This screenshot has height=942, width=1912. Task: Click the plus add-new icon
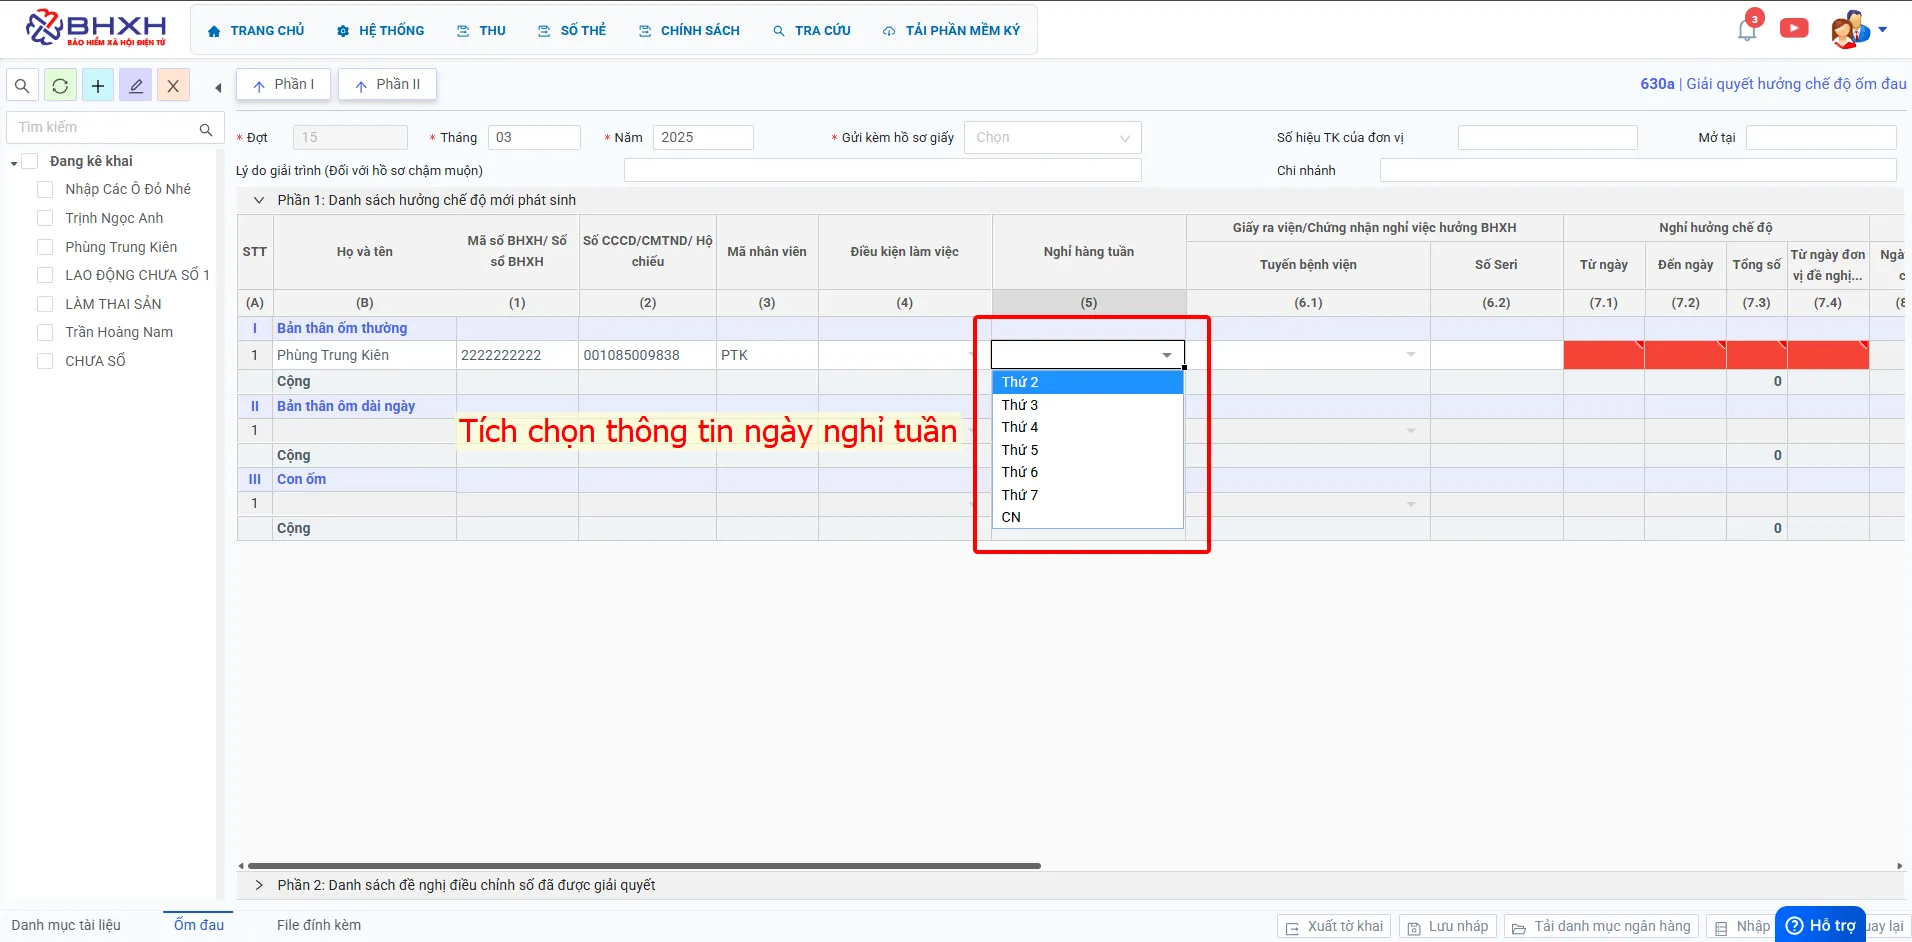(x=98, y=86)
